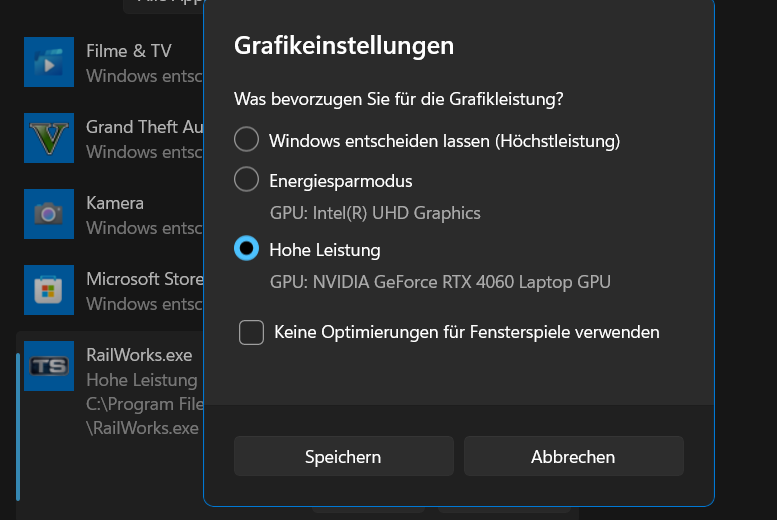This screenshot has height=520, width=777.
Task: Select the Hohe Leistung radio button
Action: point(246,249)
